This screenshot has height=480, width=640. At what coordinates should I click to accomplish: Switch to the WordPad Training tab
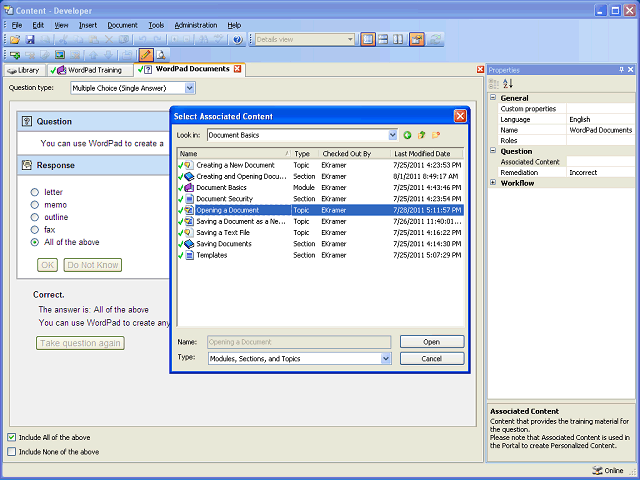[90, 70]
